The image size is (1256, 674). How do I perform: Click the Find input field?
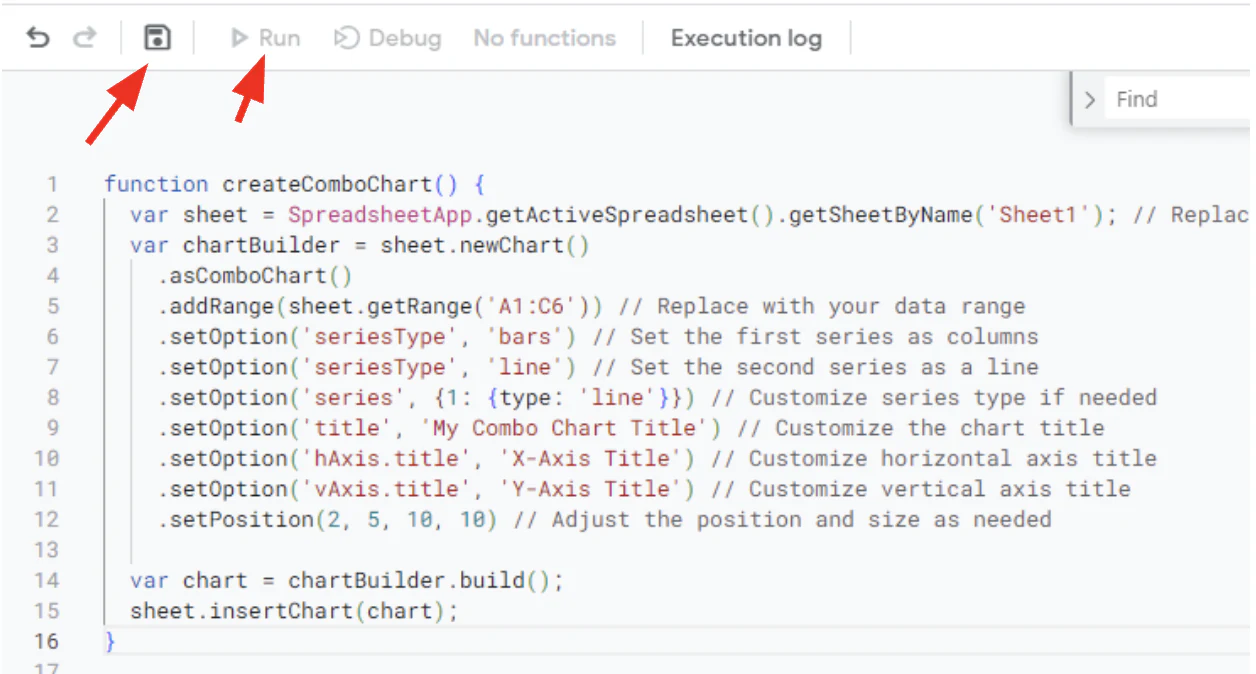[x=1180, y=99]
